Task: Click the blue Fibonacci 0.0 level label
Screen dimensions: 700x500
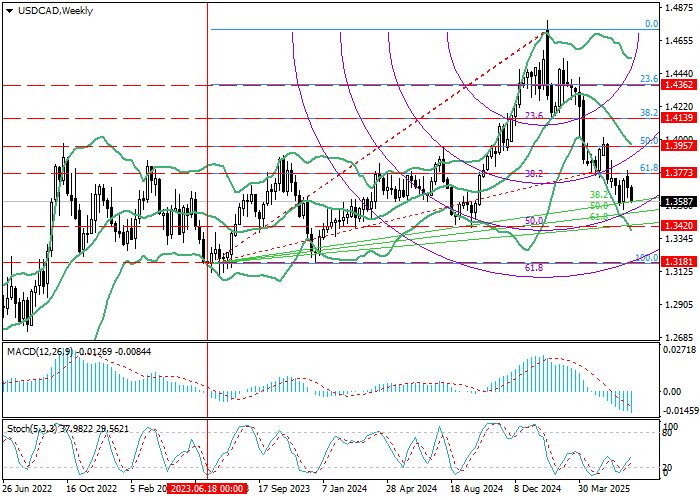Action: pos(652,24)
